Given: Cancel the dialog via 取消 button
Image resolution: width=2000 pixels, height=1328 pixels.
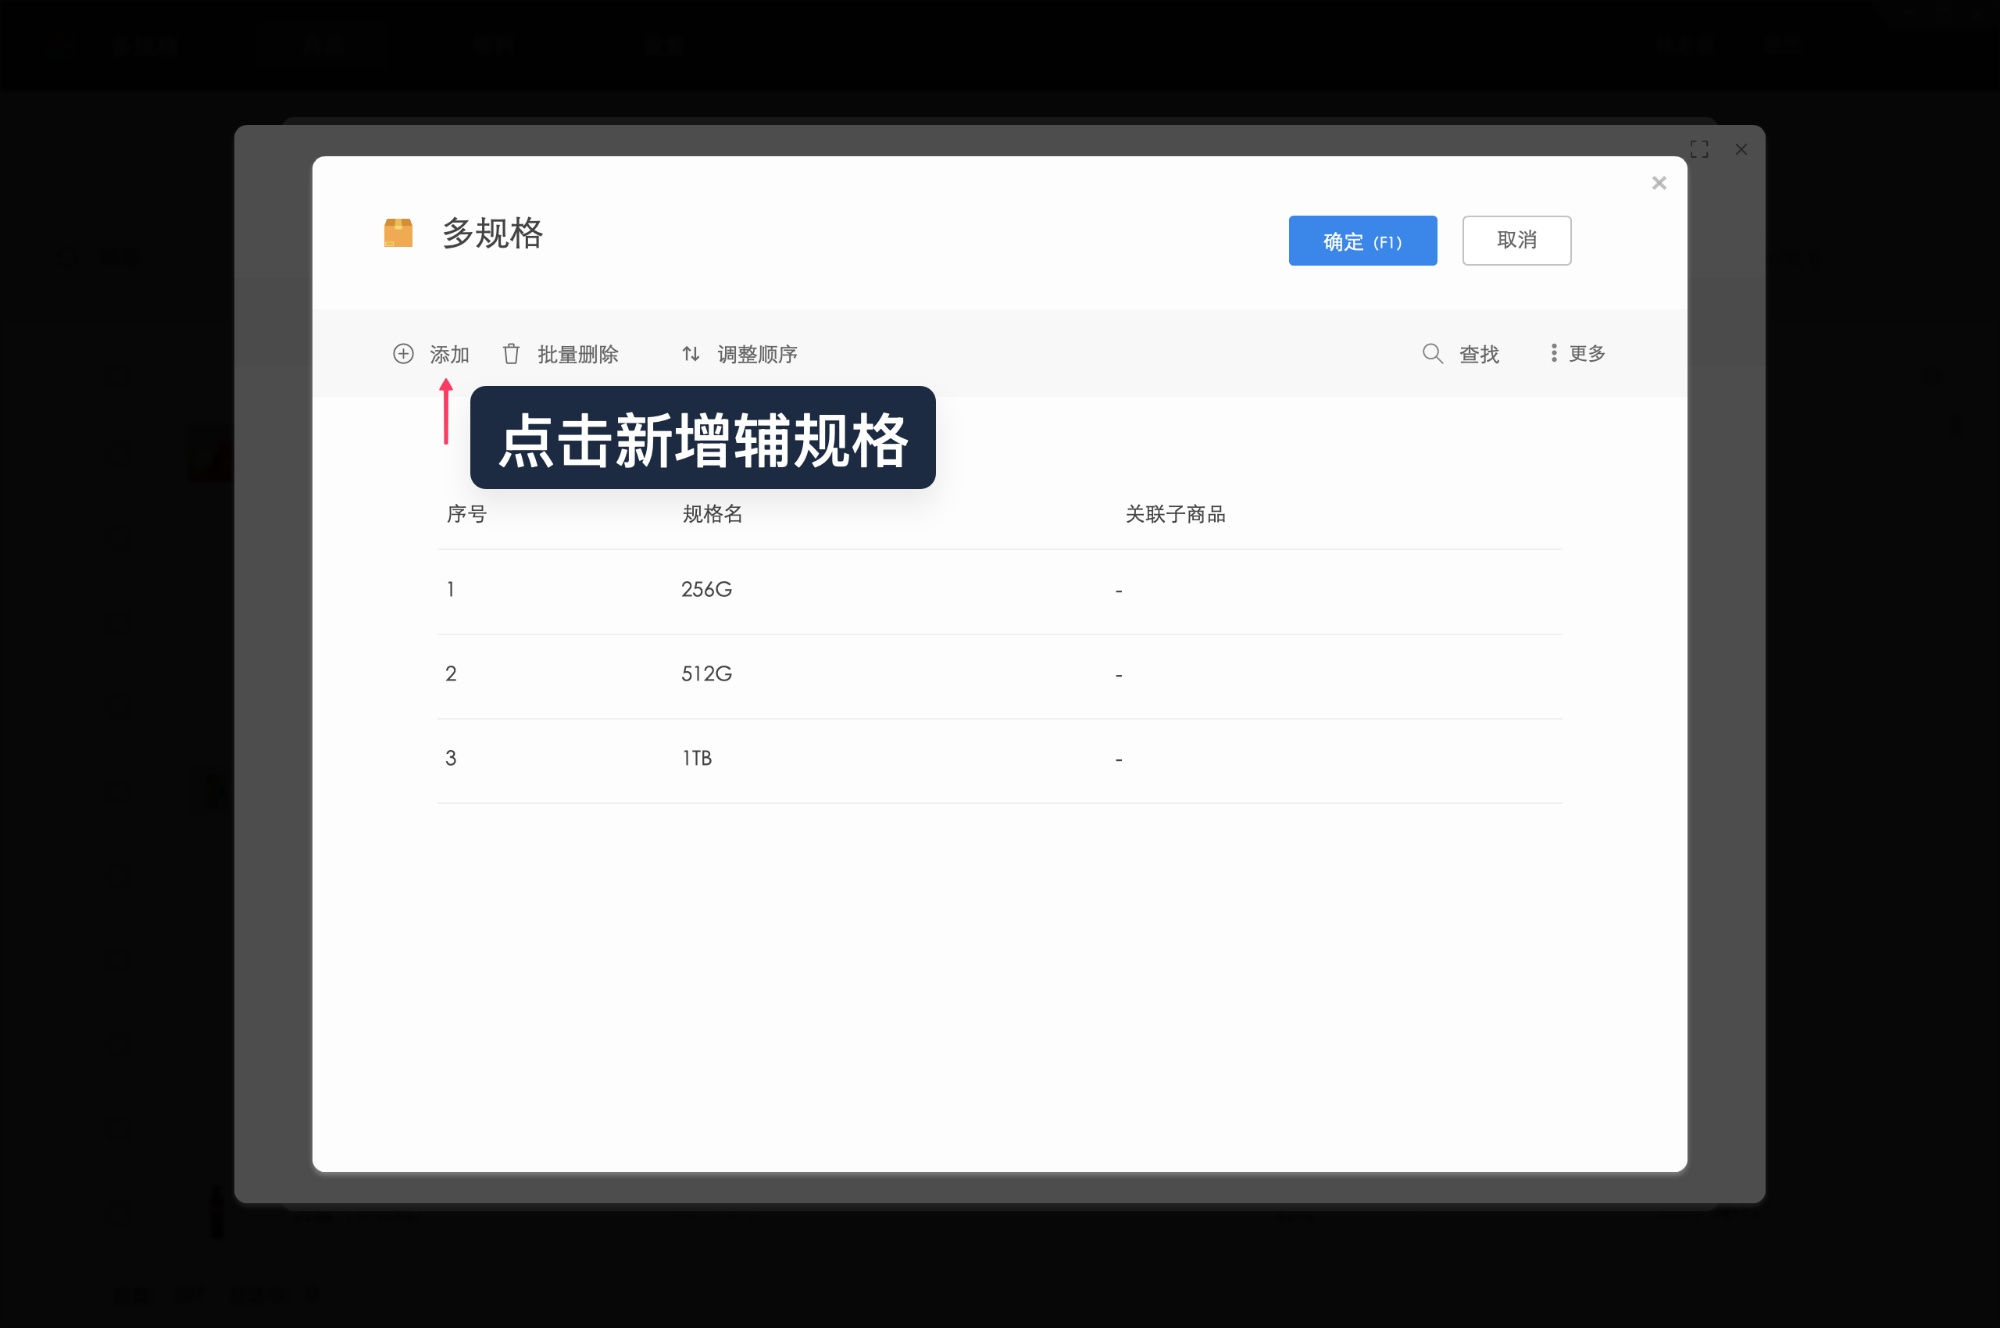Looking at the screenshot, I should click(x=1517, y=240).
